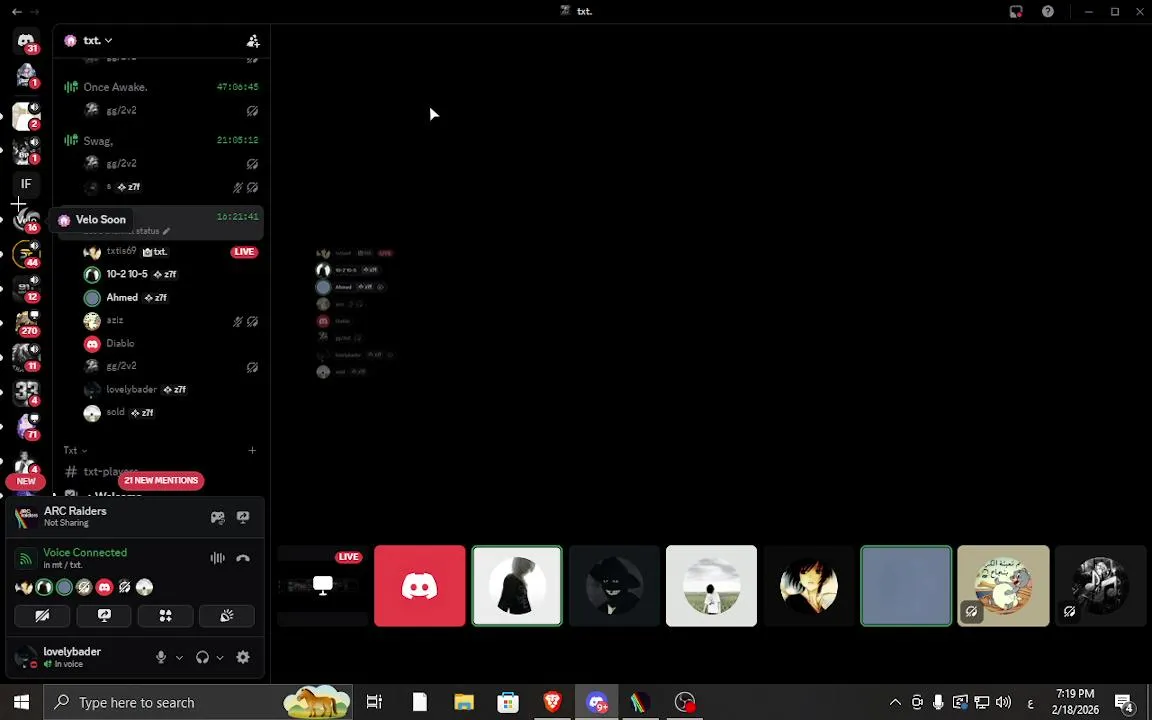Open the Soundboard button
1152x720 pixels.
pyautogui.click(x=227, y=616)
